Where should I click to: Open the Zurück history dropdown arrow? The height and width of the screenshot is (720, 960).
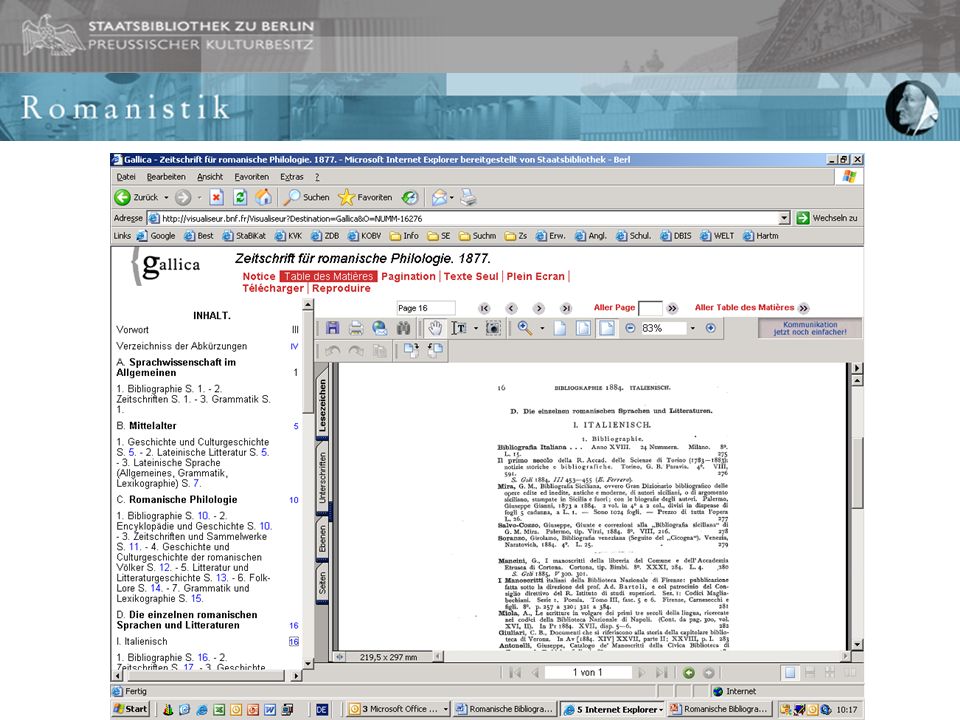coord(166,197)
